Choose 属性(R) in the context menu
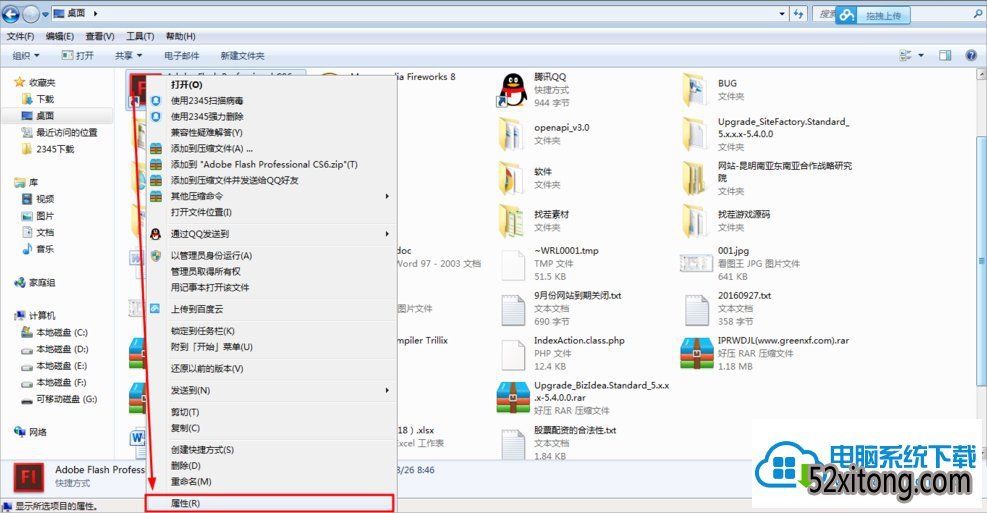987x513 pixels. [269, 503]
